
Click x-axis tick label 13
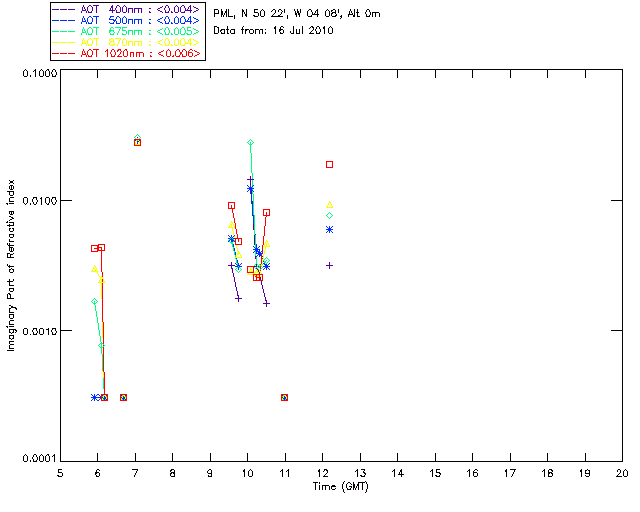coord(360,473)
